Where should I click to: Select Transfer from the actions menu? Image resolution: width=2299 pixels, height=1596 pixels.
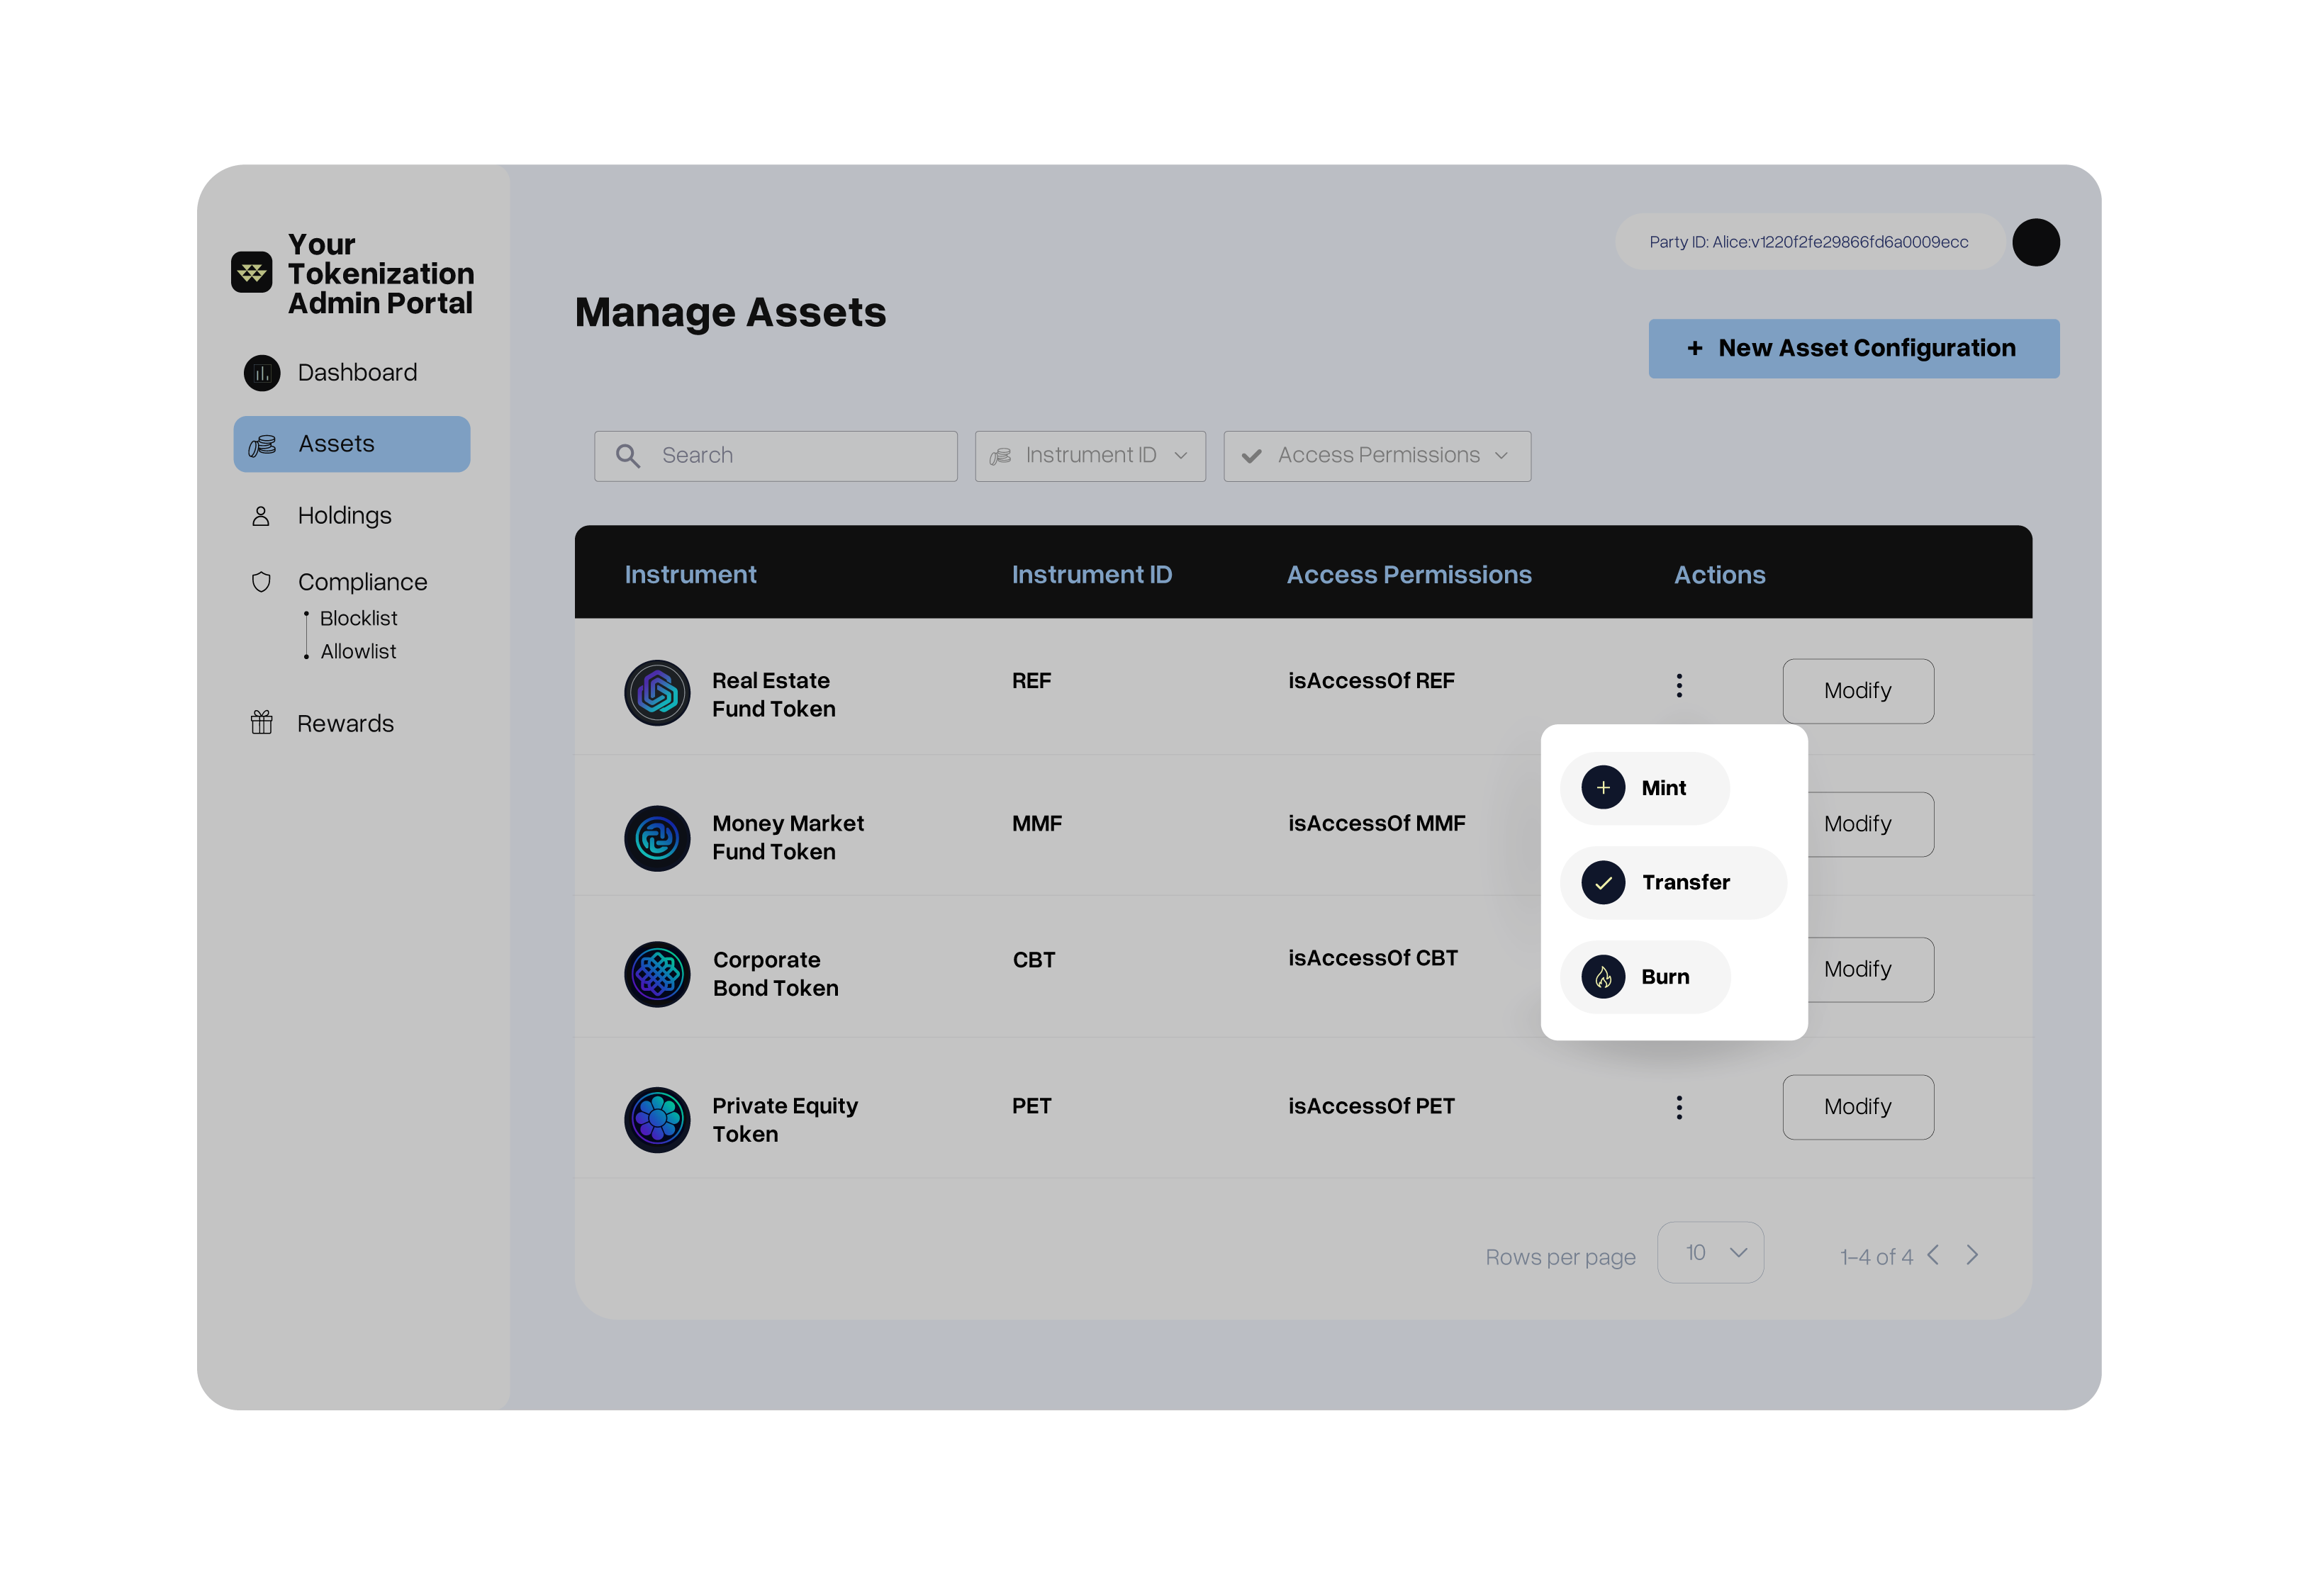point(1673,883)
